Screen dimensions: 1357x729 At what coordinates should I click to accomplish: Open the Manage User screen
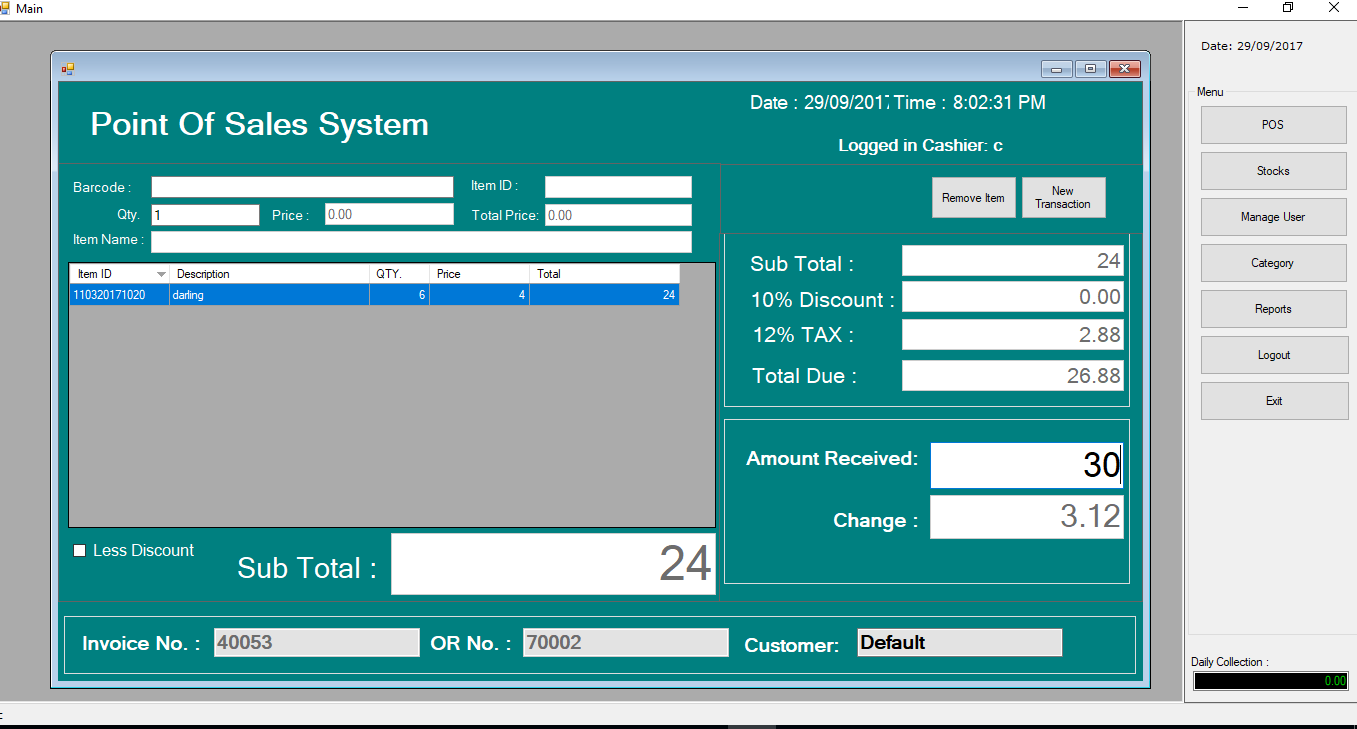tap(1272, 216)
